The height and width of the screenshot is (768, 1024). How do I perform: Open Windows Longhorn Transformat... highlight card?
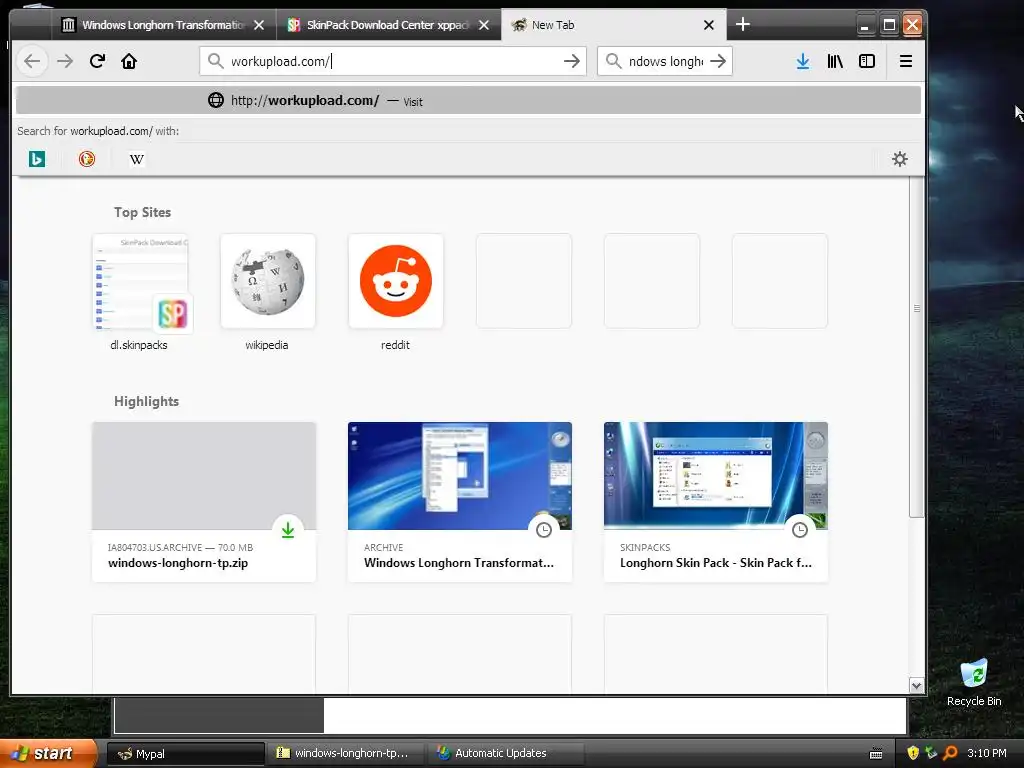[x=460, y=502]
